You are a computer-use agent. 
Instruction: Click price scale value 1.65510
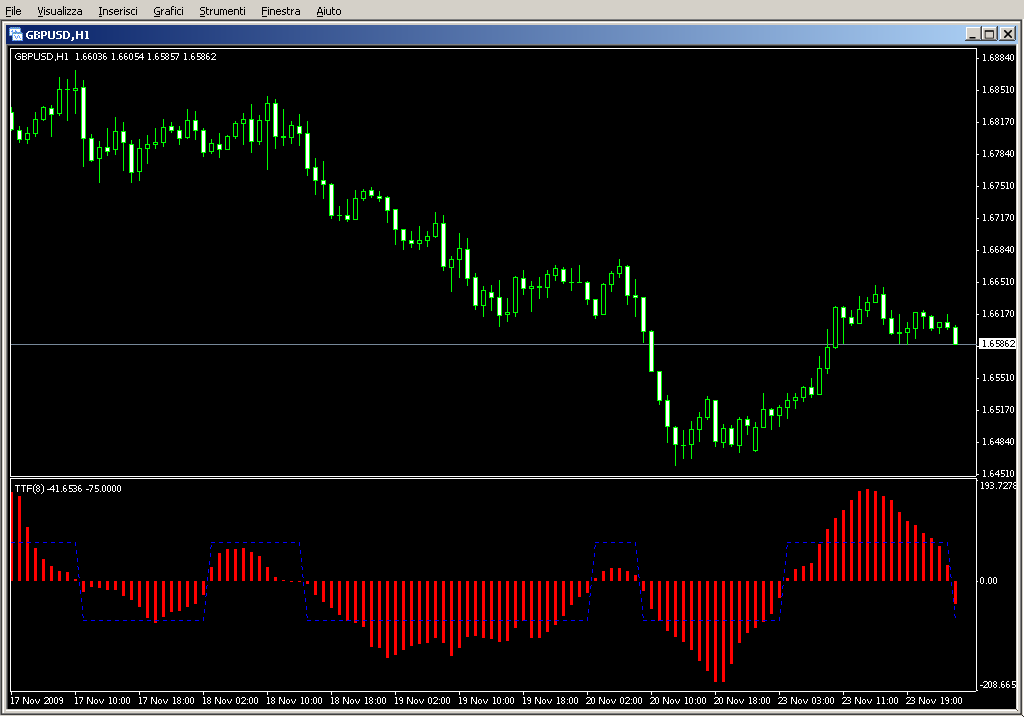[999, 377]
